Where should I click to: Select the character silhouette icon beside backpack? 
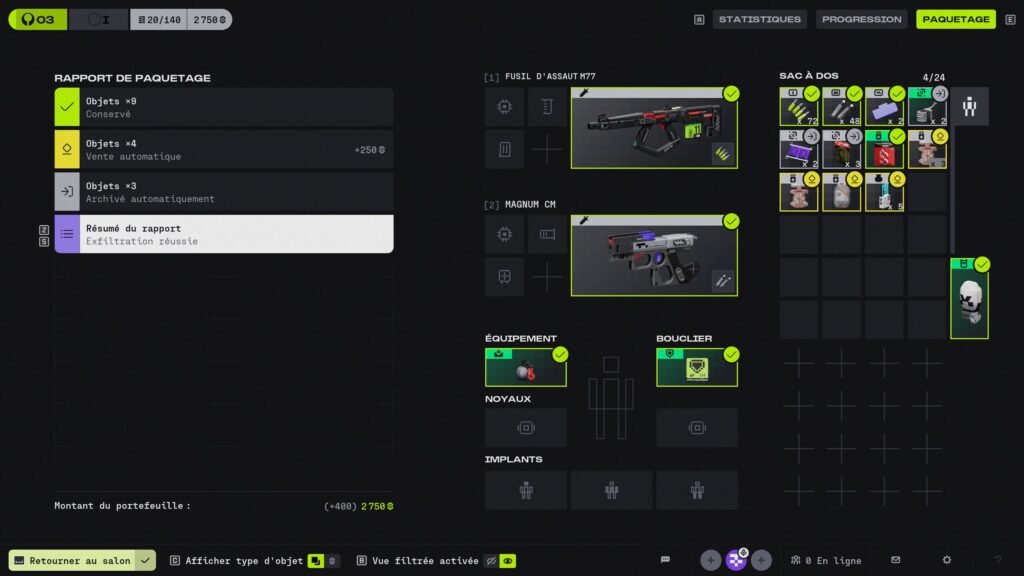tap(969, 107)
